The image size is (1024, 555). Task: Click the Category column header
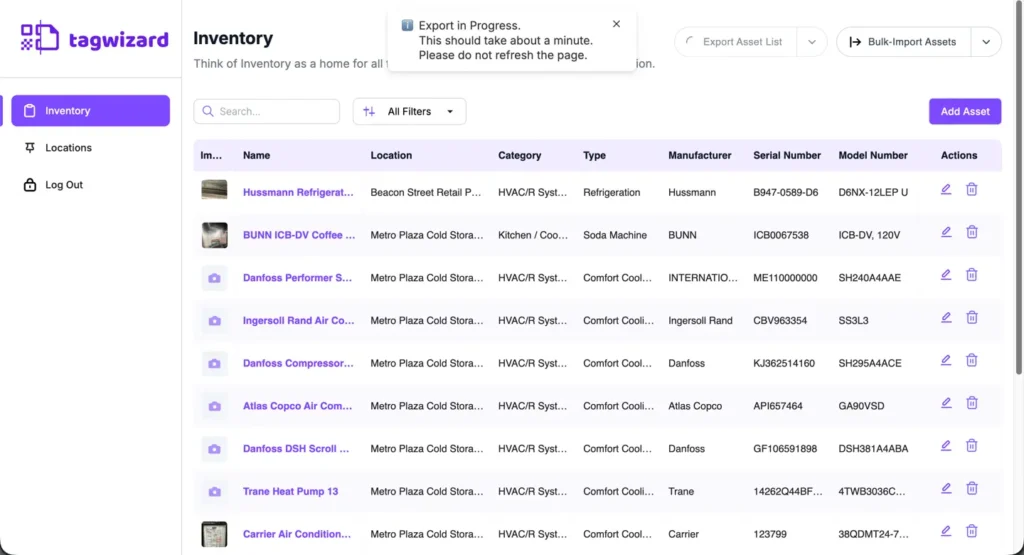pos(520,155)
